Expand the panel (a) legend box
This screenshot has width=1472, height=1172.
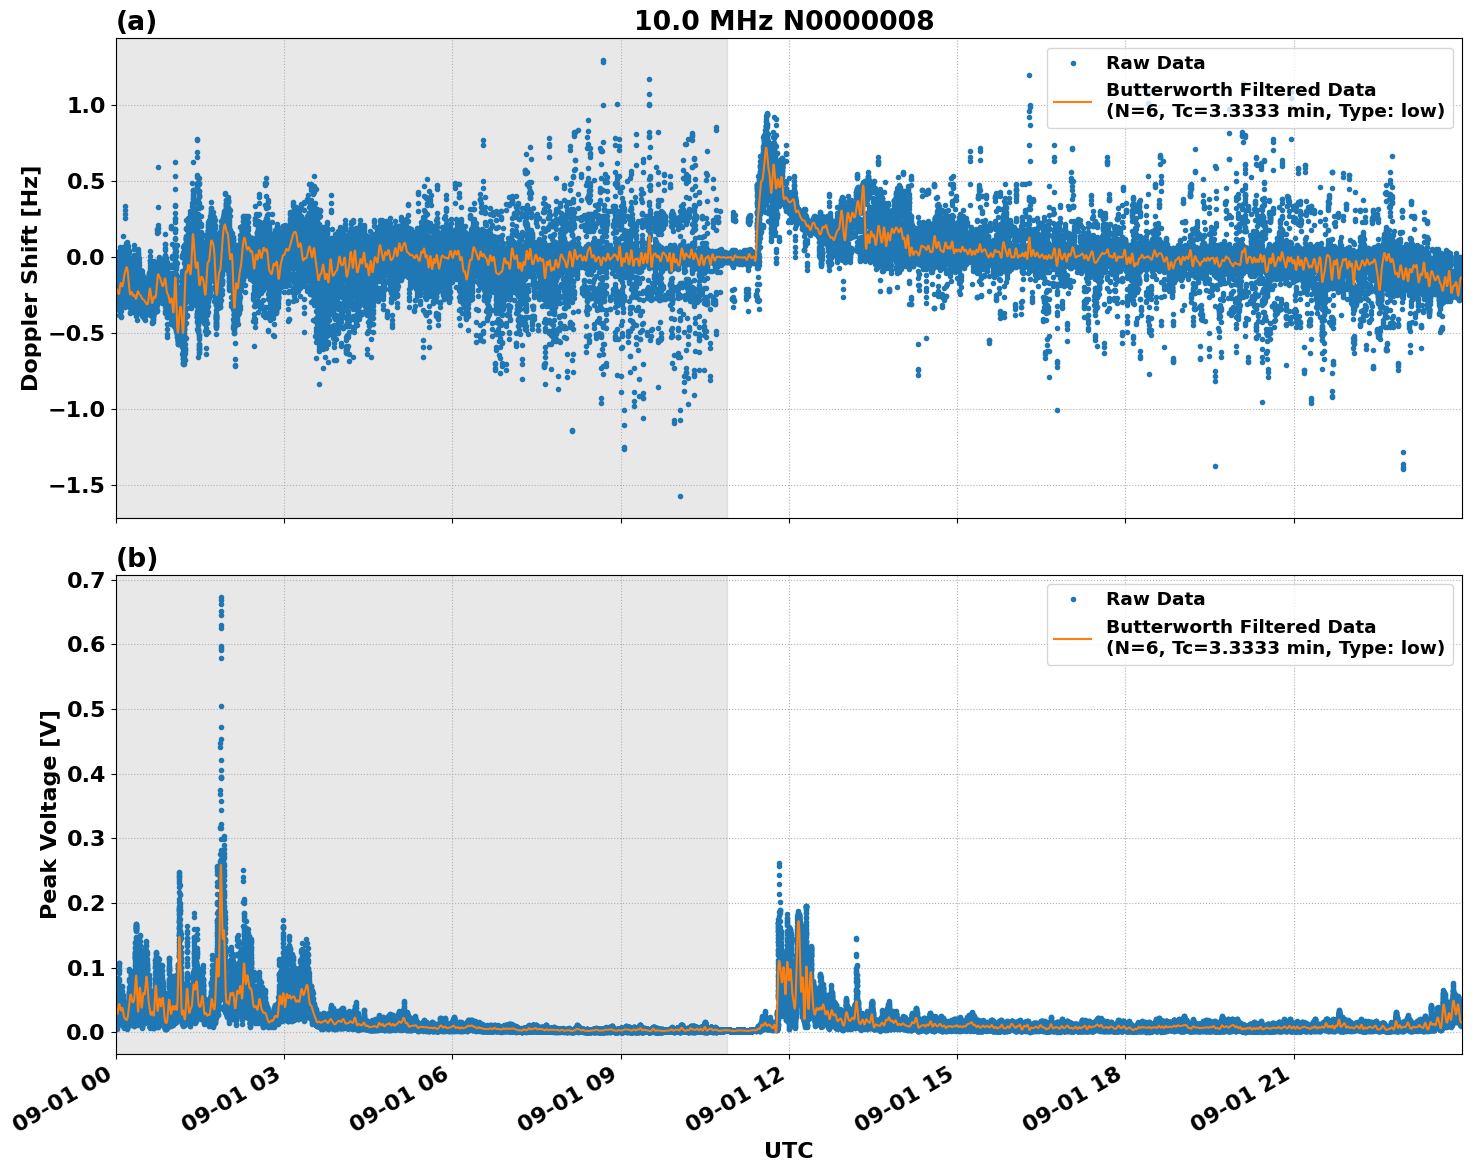point(1248,85)
